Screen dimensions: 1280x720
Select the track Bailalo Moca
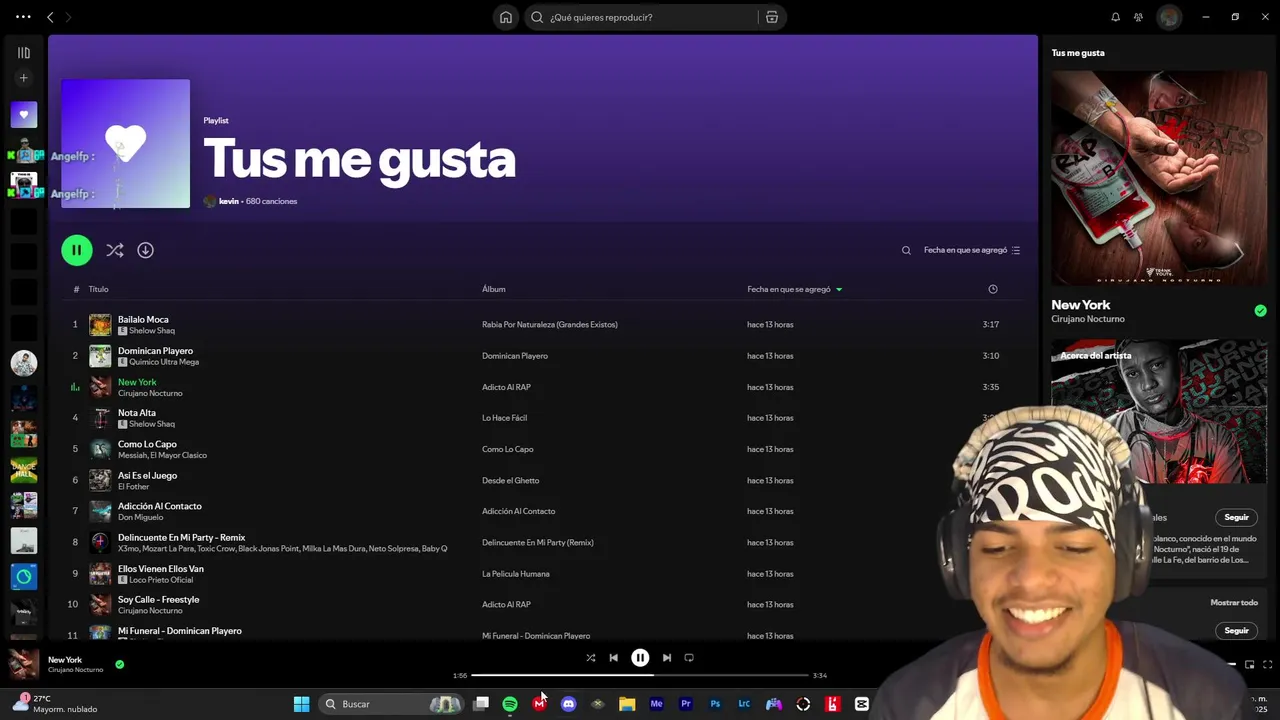143,319
